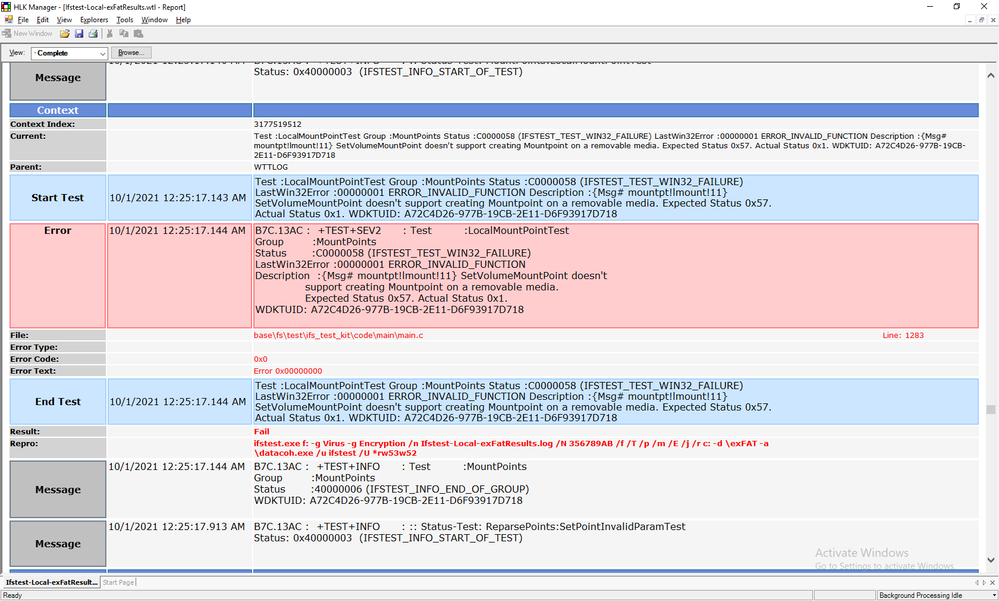Click the file path base\fs\test\ifs_test_kit\code\main\main.c
Screen dimensions: 999x601
338,335
